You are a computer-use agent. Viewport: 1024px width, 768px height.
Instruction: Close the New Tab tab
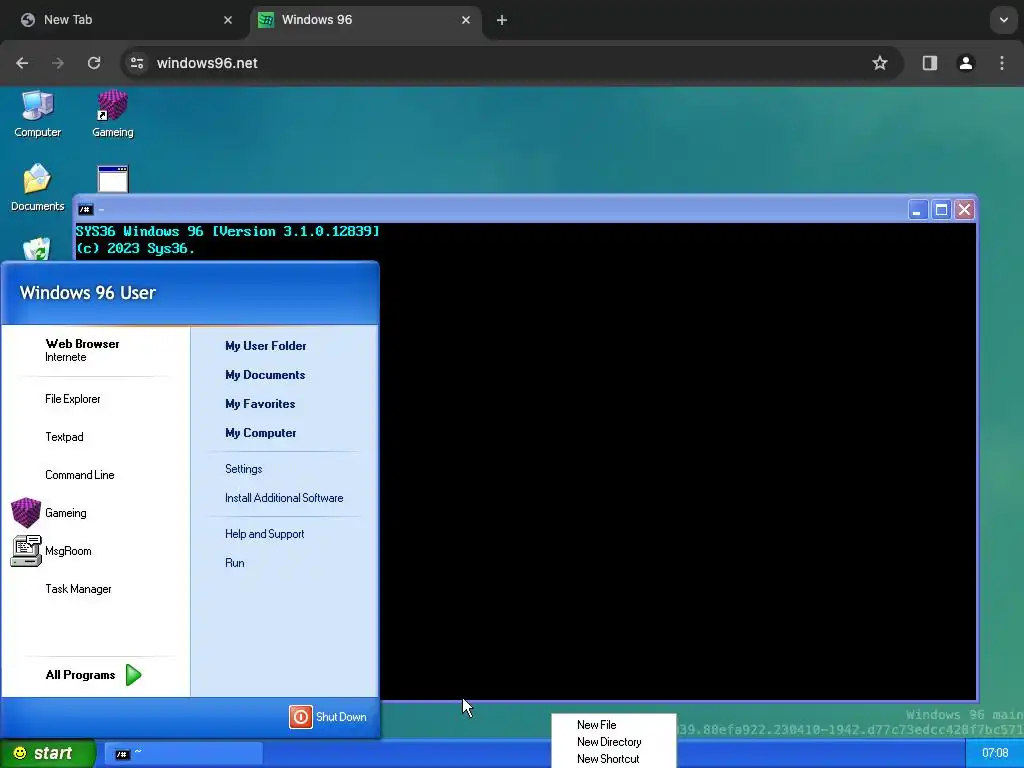(228, 20)
